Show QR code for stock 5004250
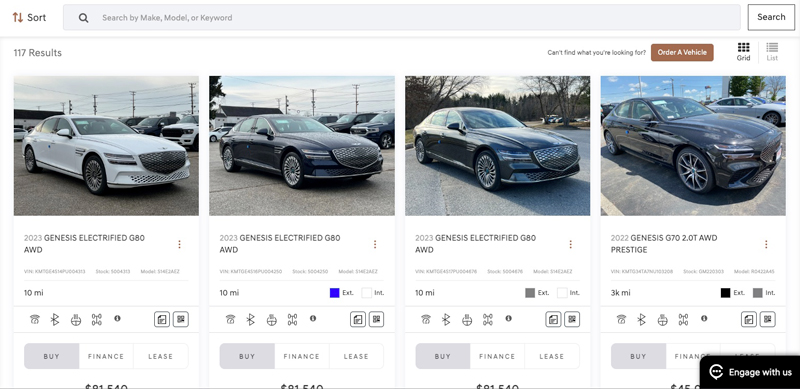Screen dimensions: 800x389 [x=377, y=319]
